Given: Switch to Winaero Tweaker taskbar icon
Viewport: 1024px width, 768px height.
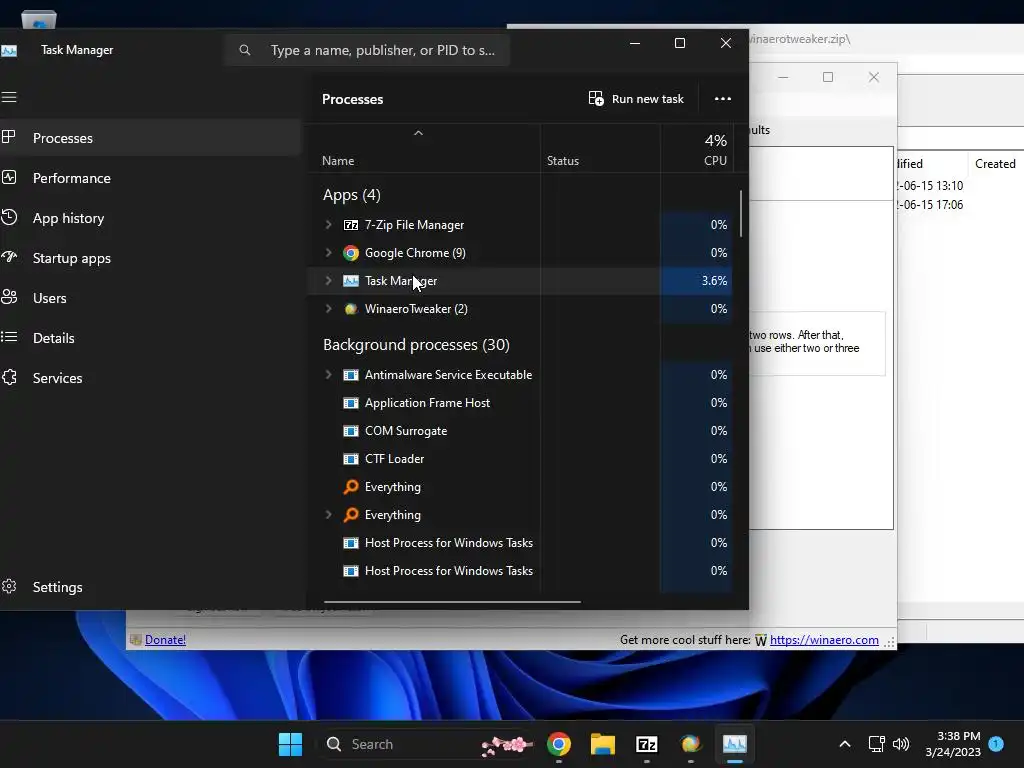Looking at the screenshot, I should click(690, 744).
